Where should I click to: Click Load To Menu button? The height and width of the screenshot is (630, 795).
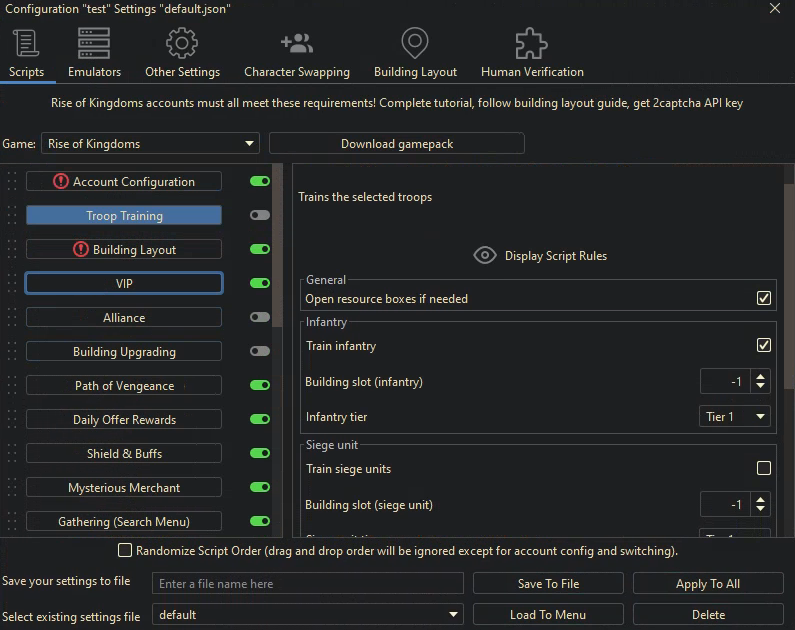pos(548,614)
